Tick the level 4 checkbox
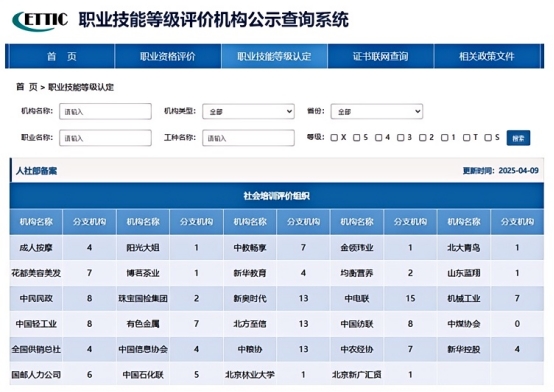This screenshot has height=392, width=554. click(378, 138)
